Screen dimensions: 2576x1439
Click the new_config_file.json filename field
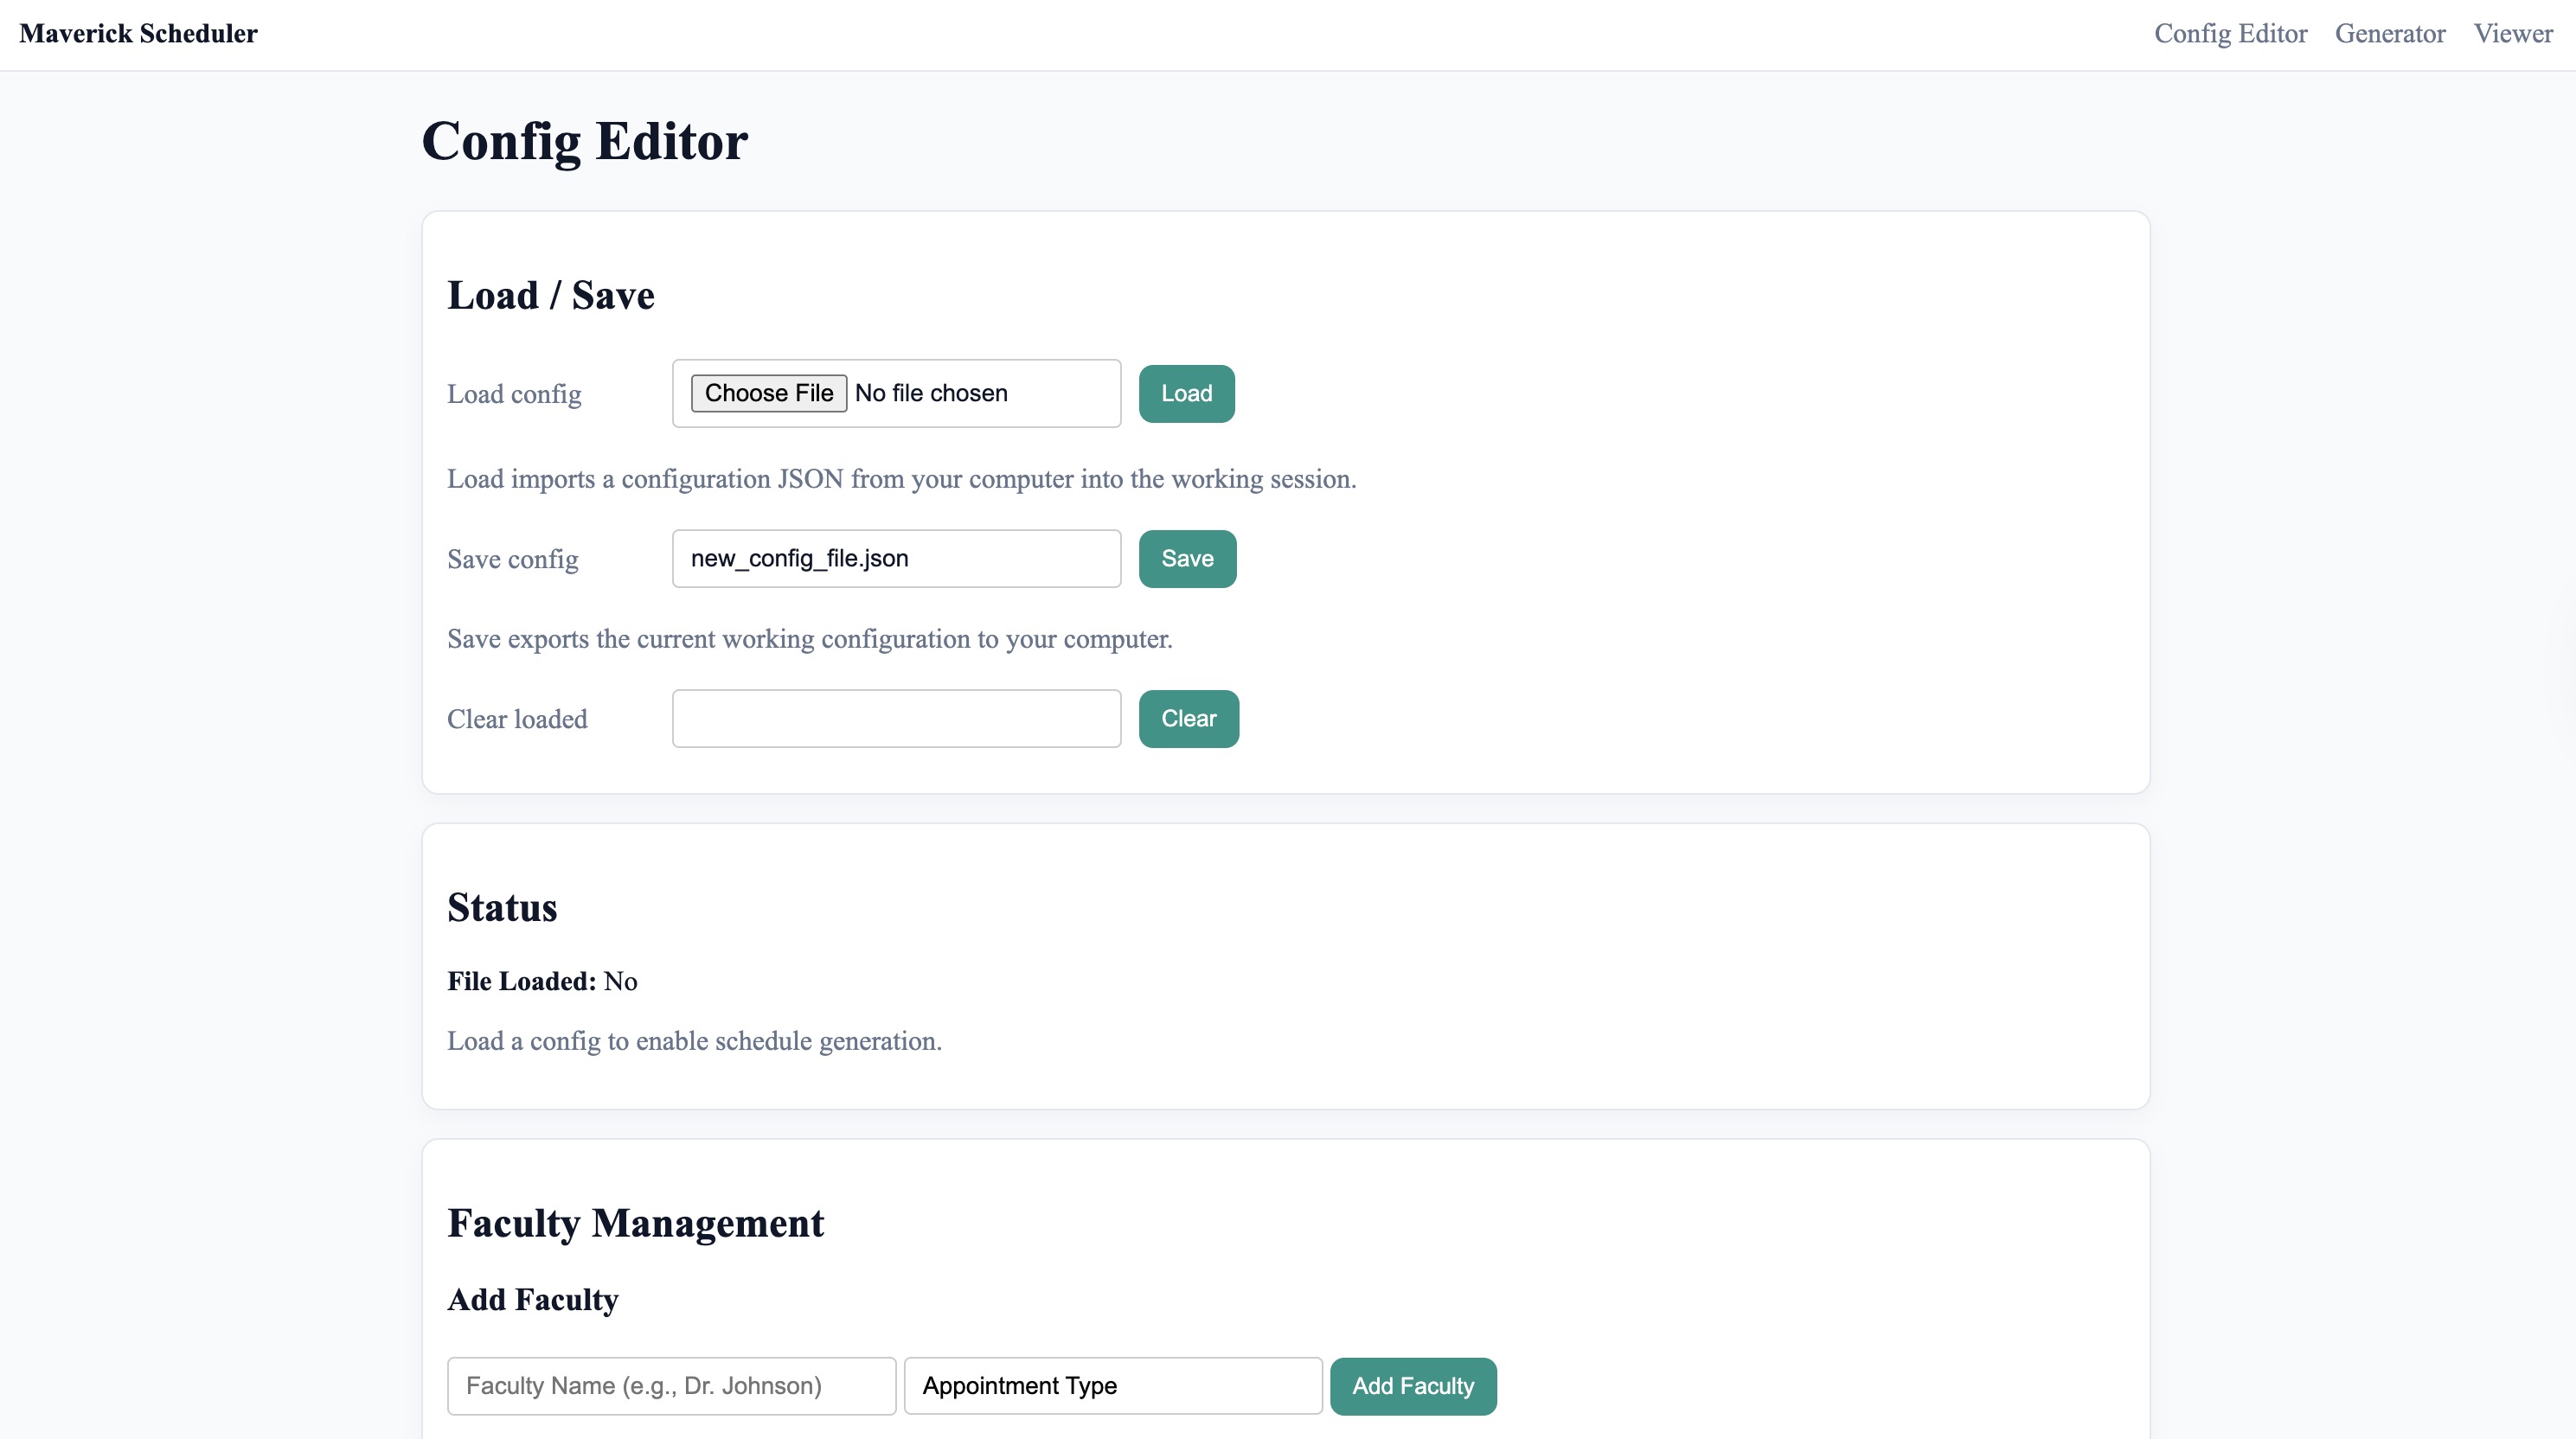tap(896, 558)
